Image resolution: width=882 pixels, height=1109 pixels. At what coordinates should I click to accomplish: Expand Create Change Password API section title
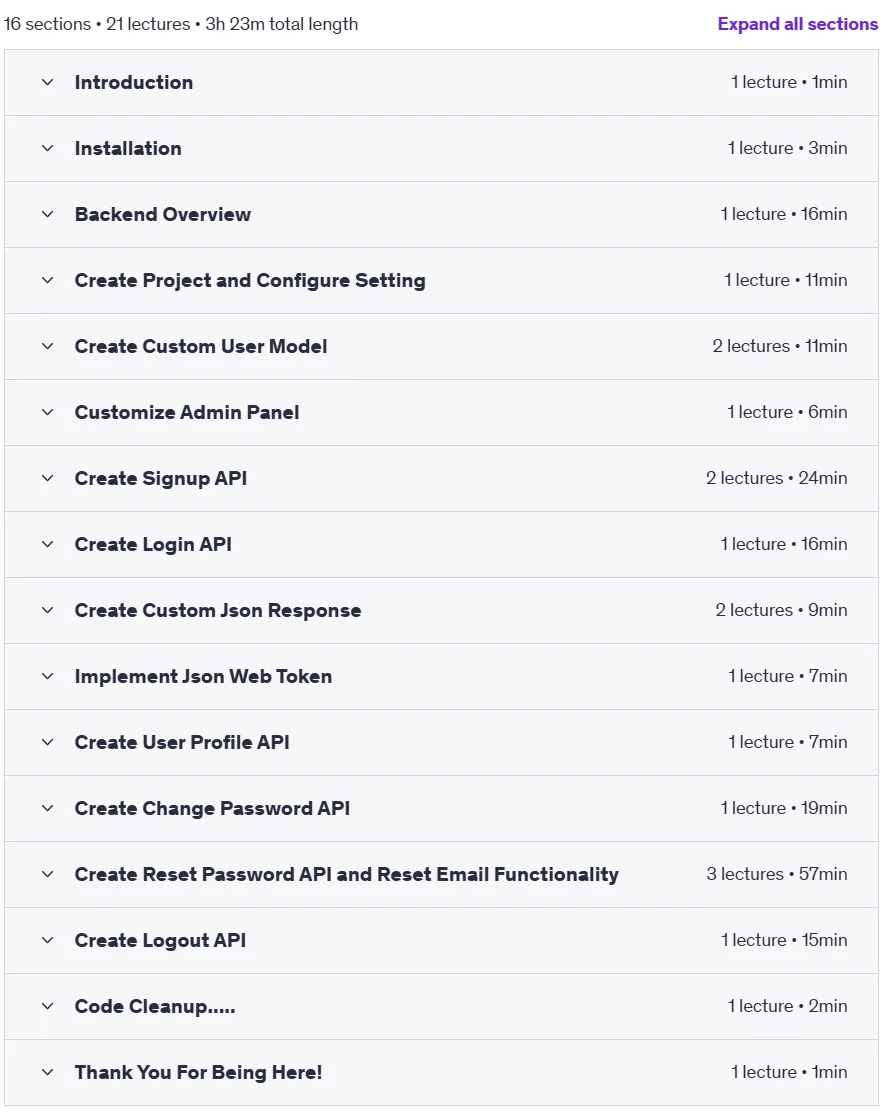pyautogui.click(x=212, y=808)
